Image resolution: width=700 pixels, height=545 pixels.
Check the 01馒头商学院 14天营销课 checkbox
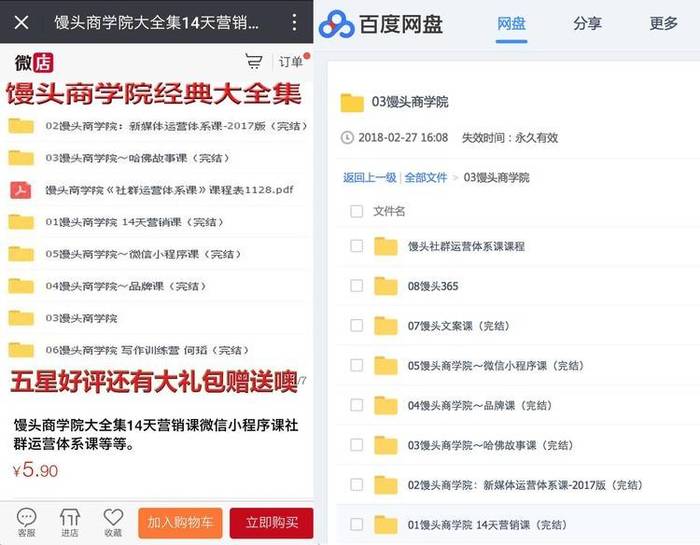357,524
